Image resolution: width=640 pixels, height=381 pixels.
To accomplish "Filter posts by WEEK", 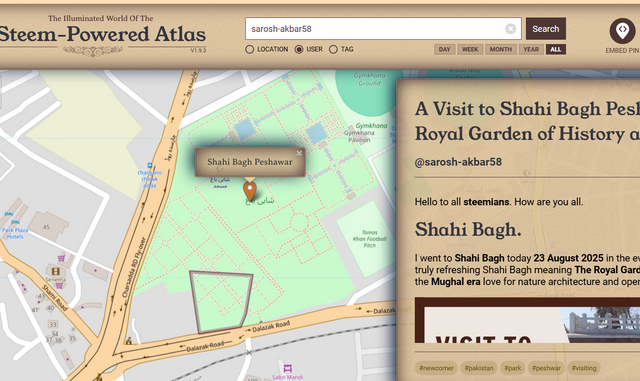I will coord(470,49).
